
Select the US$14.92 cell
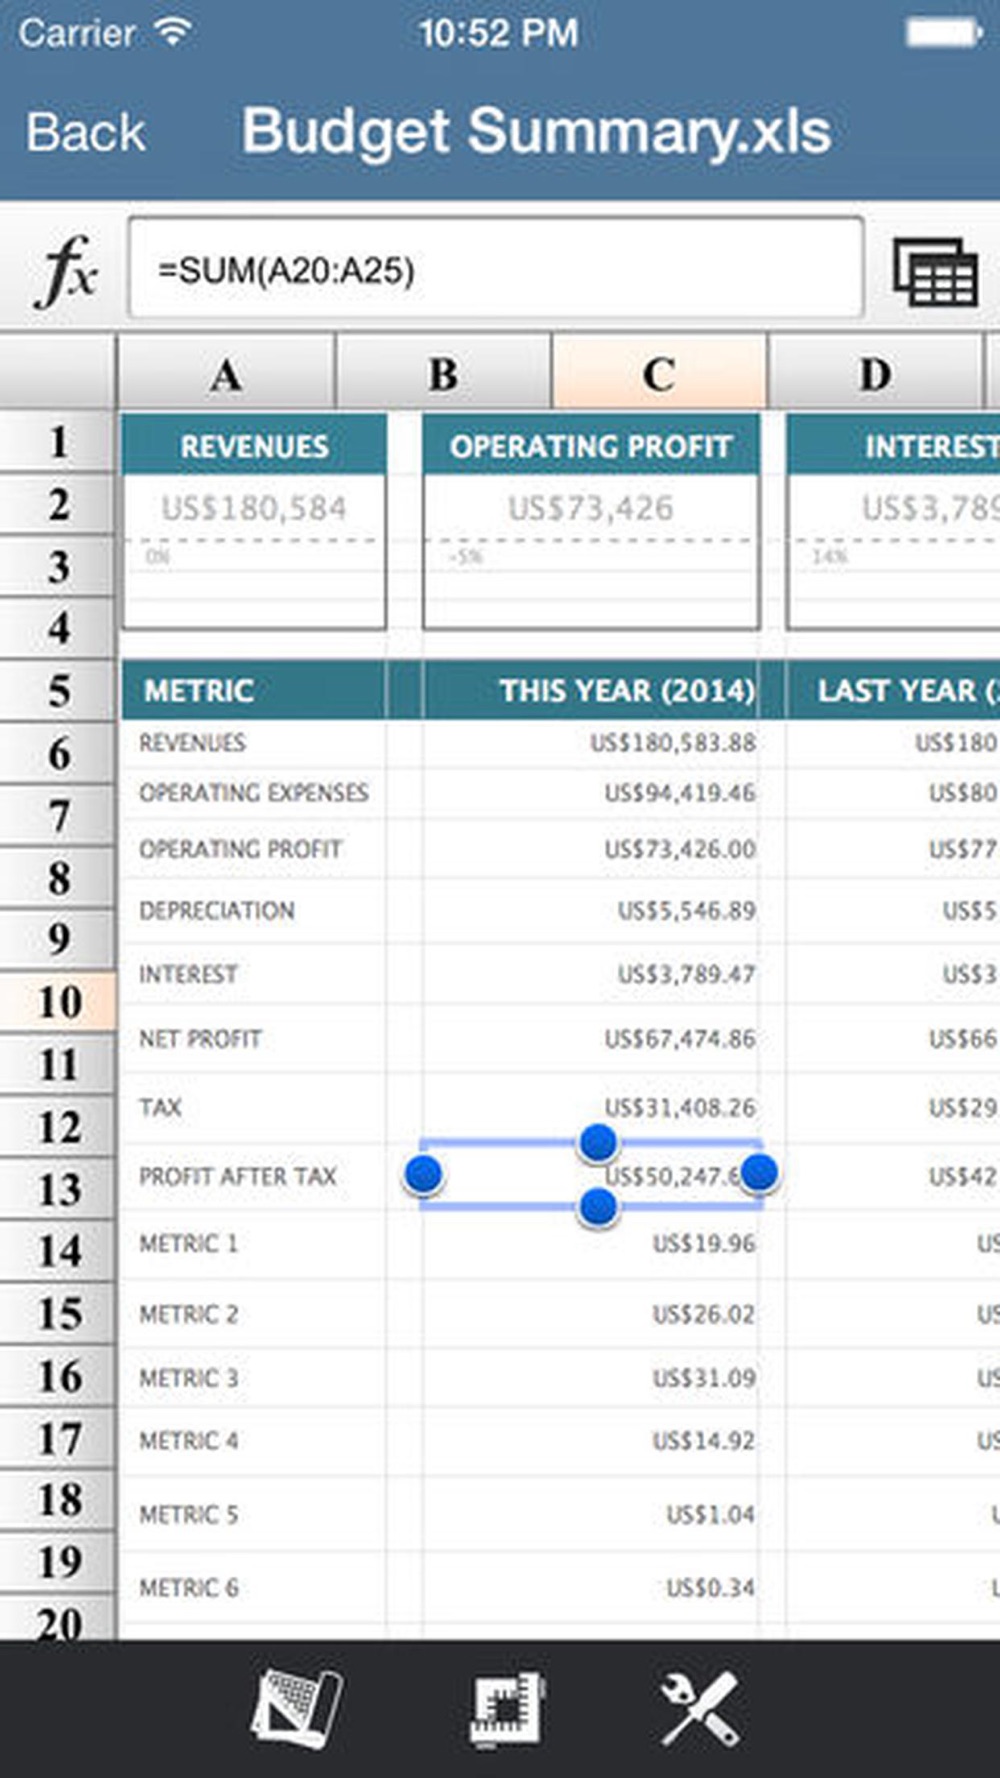pyautogui.click(x=591, y=1441)
